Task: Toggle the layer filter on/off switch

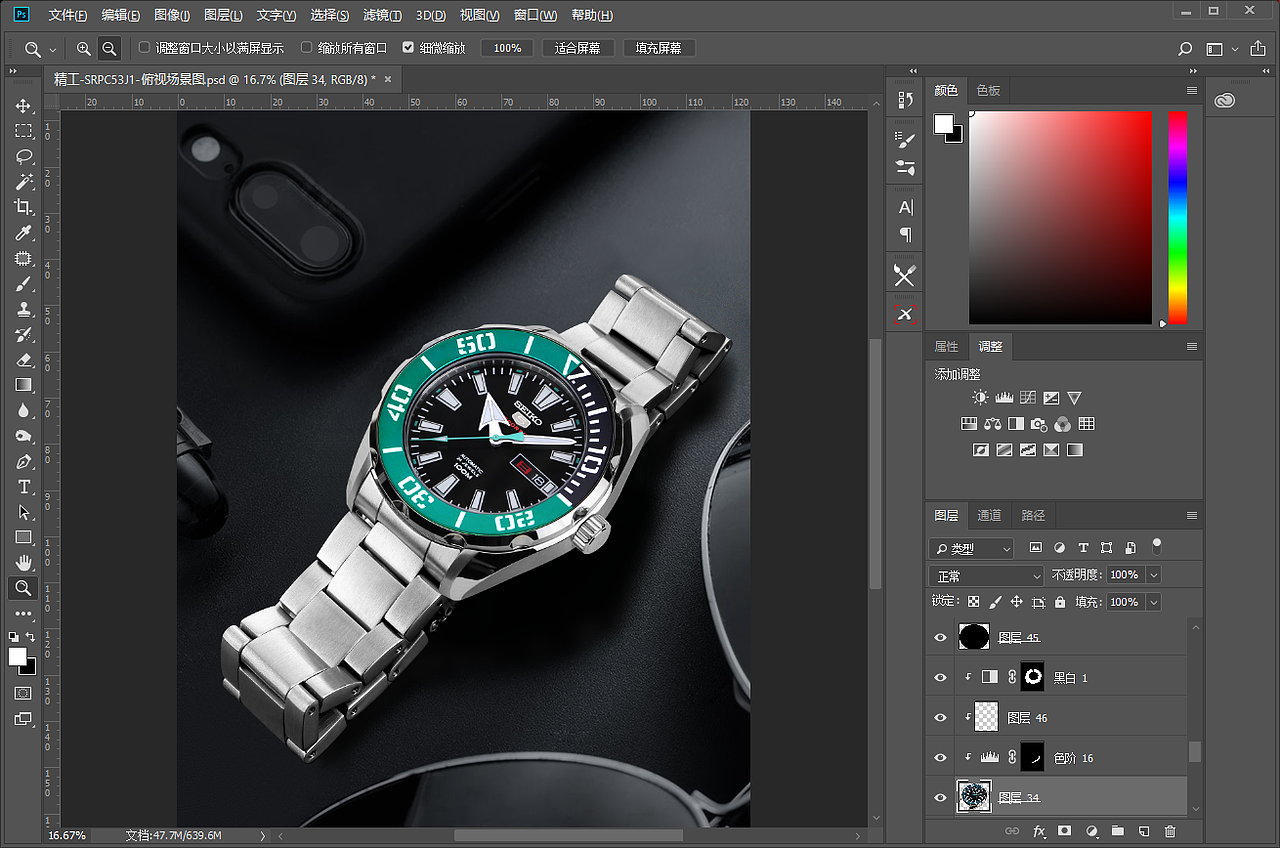Action: pyautogui.click(x=1157, y=546)
